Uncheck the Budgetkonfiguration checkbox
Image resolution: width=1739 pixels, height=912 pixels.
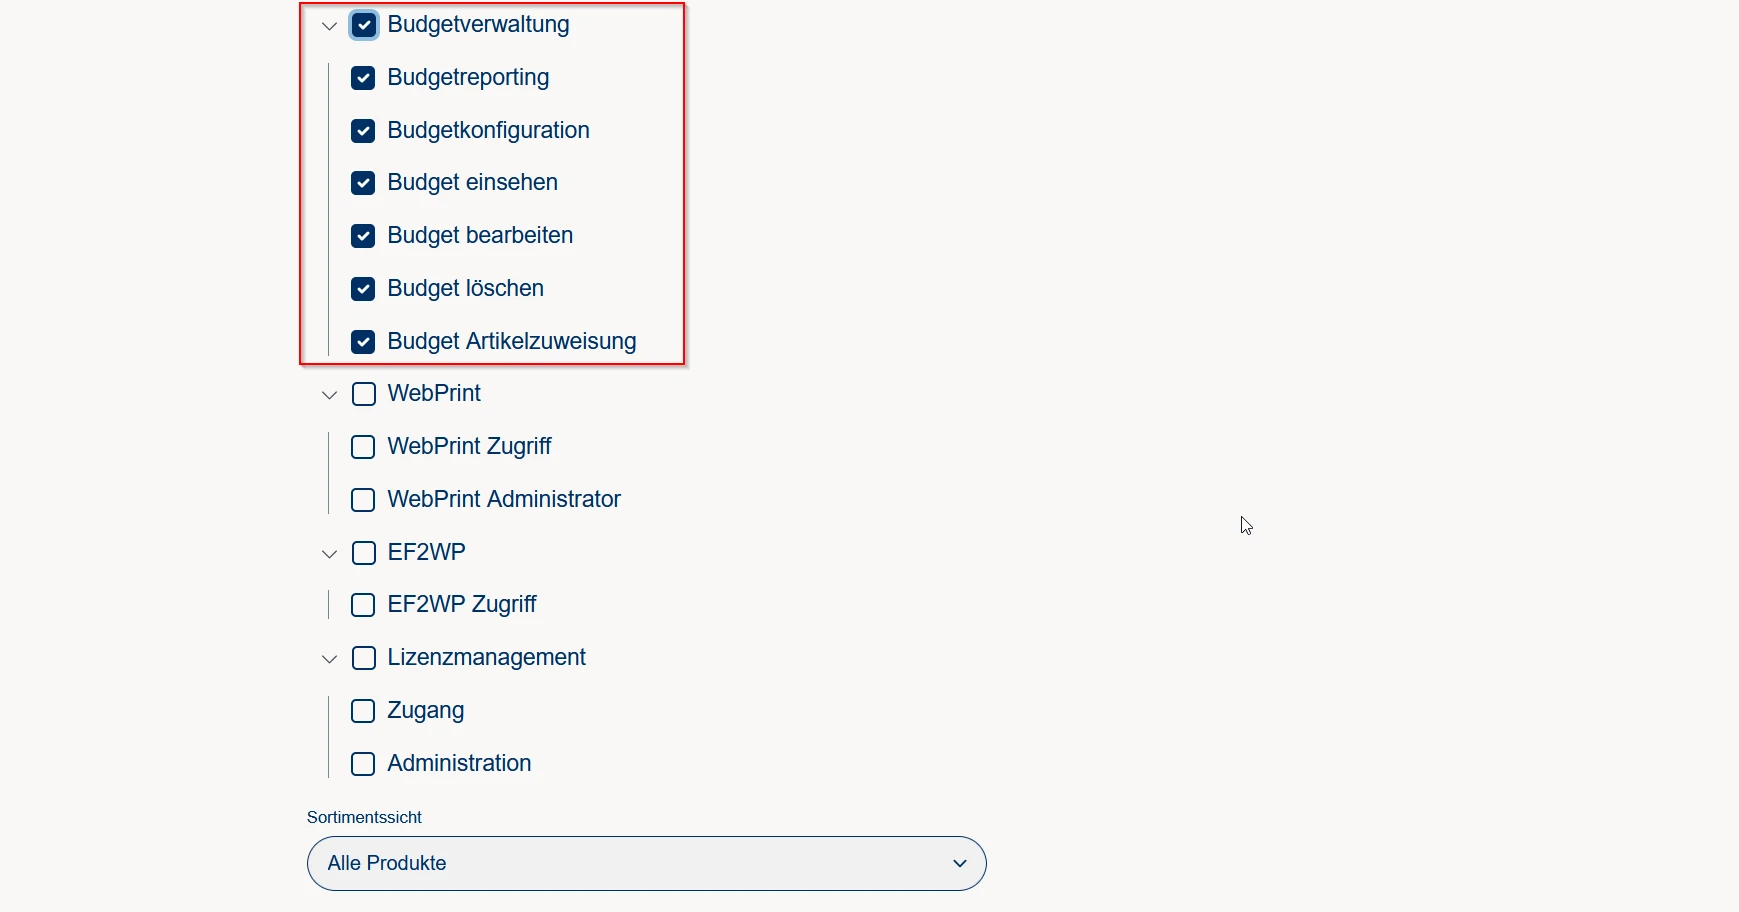pyautogui.click(x=363, y=131)
